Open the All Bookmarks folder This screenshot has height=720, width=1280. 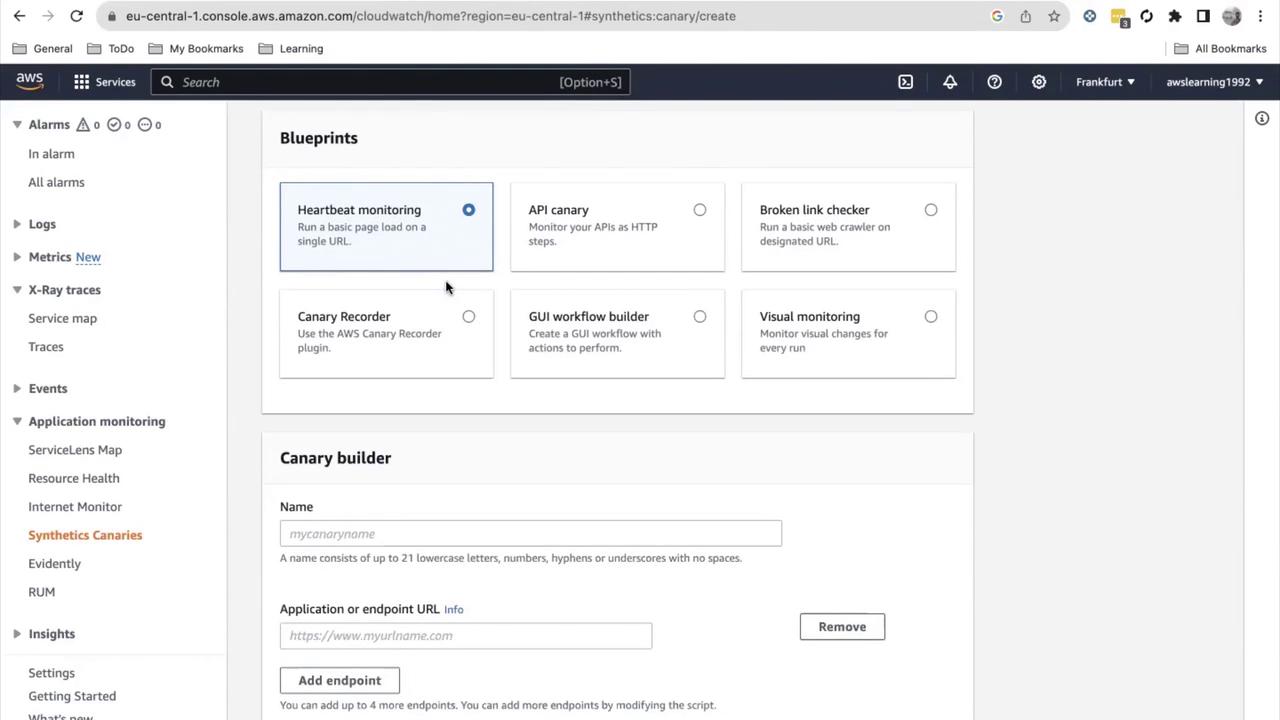[x=1220, y=48]
